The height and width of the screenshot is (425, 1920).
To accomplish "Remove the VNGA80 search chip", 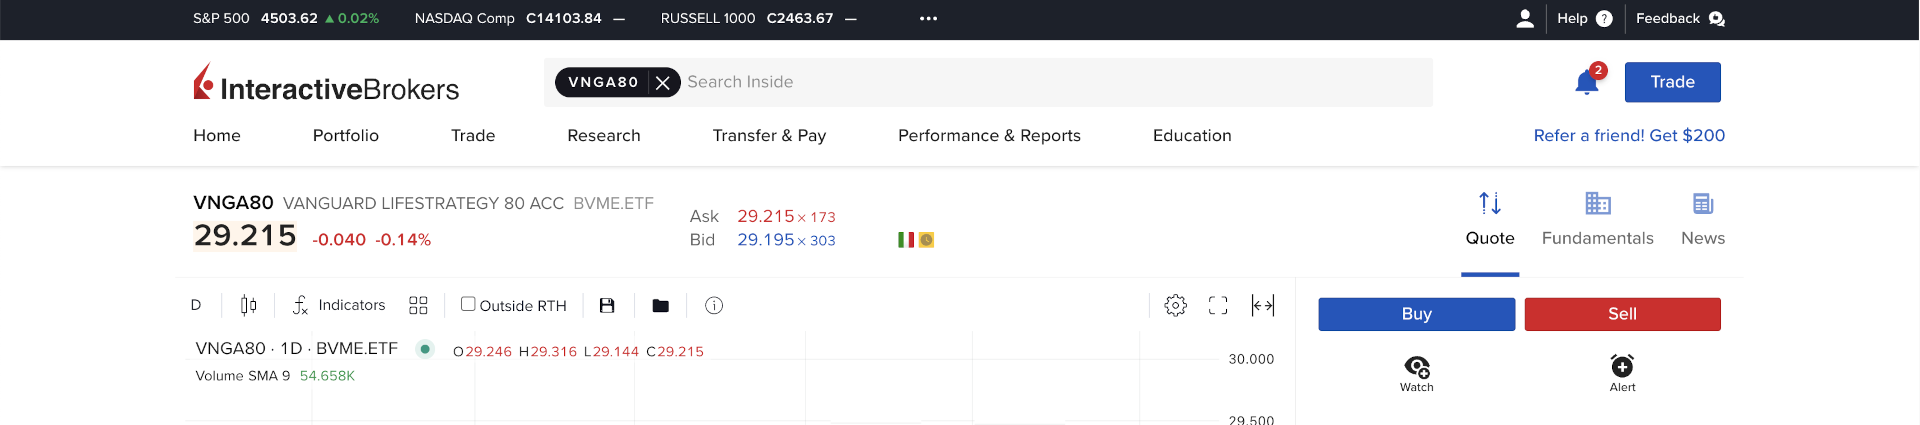I will pos(663,82).
